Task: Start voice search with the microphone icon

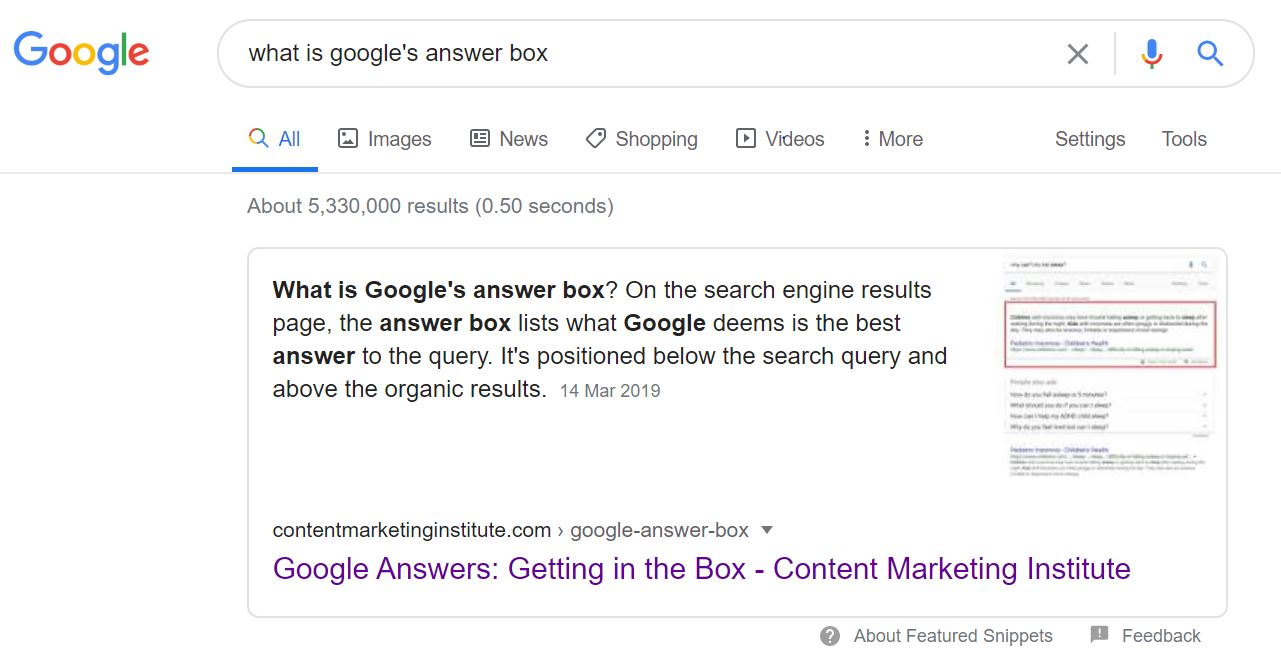Action: [x=1152, y=54]
